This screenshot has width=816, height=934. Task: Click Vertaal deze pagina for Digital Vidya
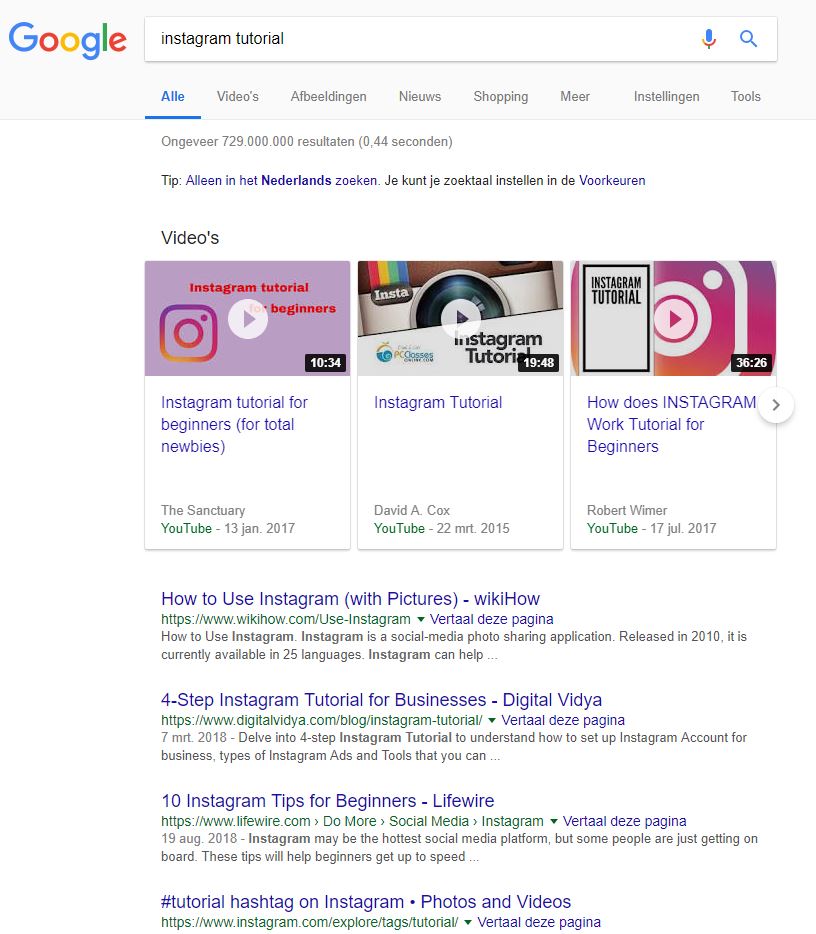(563, 721)
